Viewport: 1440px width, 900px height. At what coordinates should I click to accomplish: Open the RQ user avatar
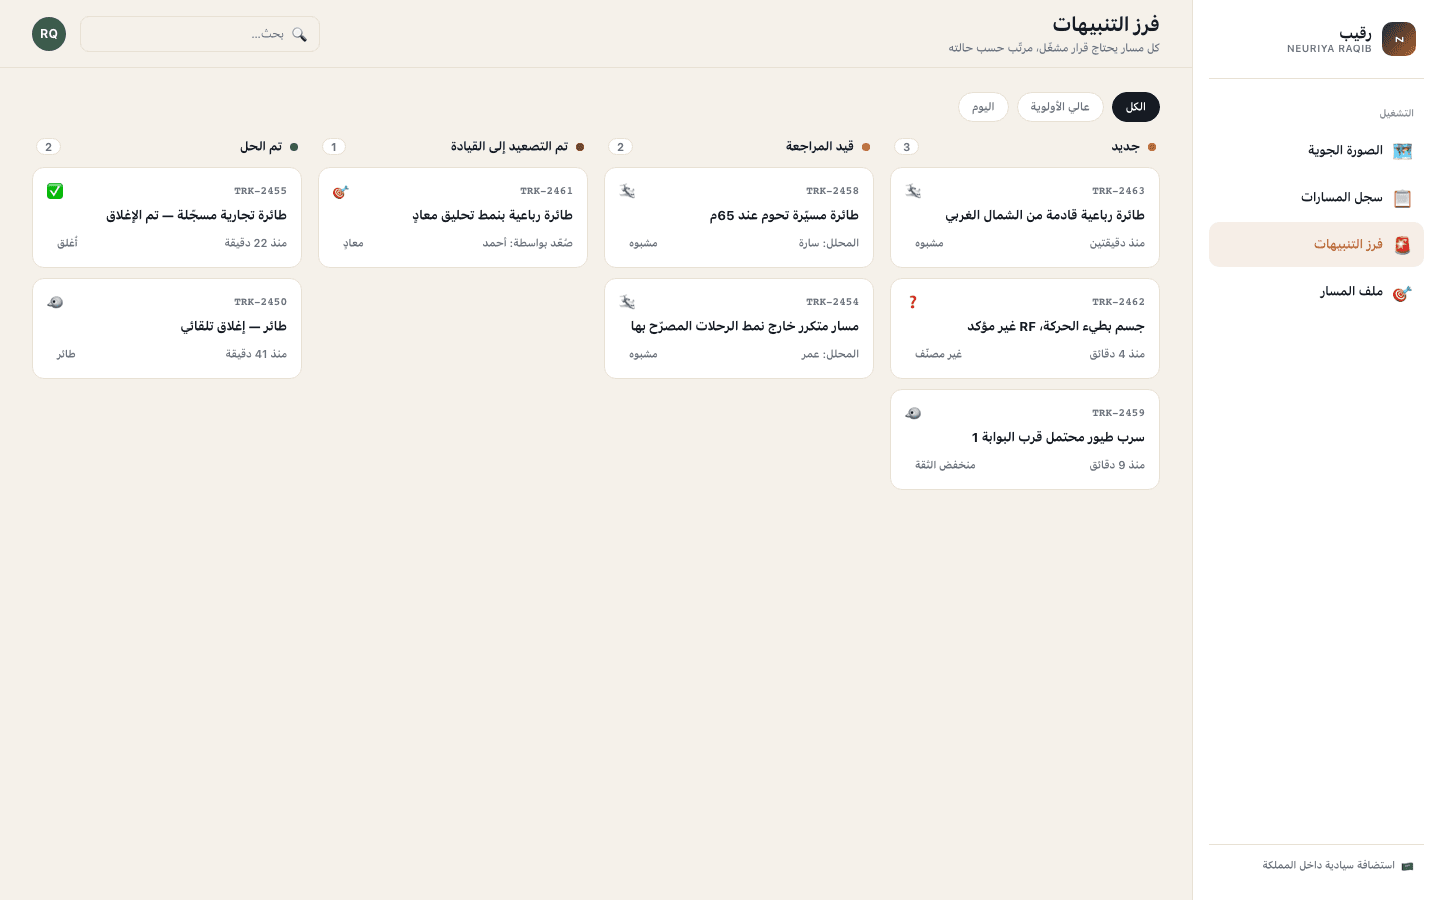(x=49, y=34)
